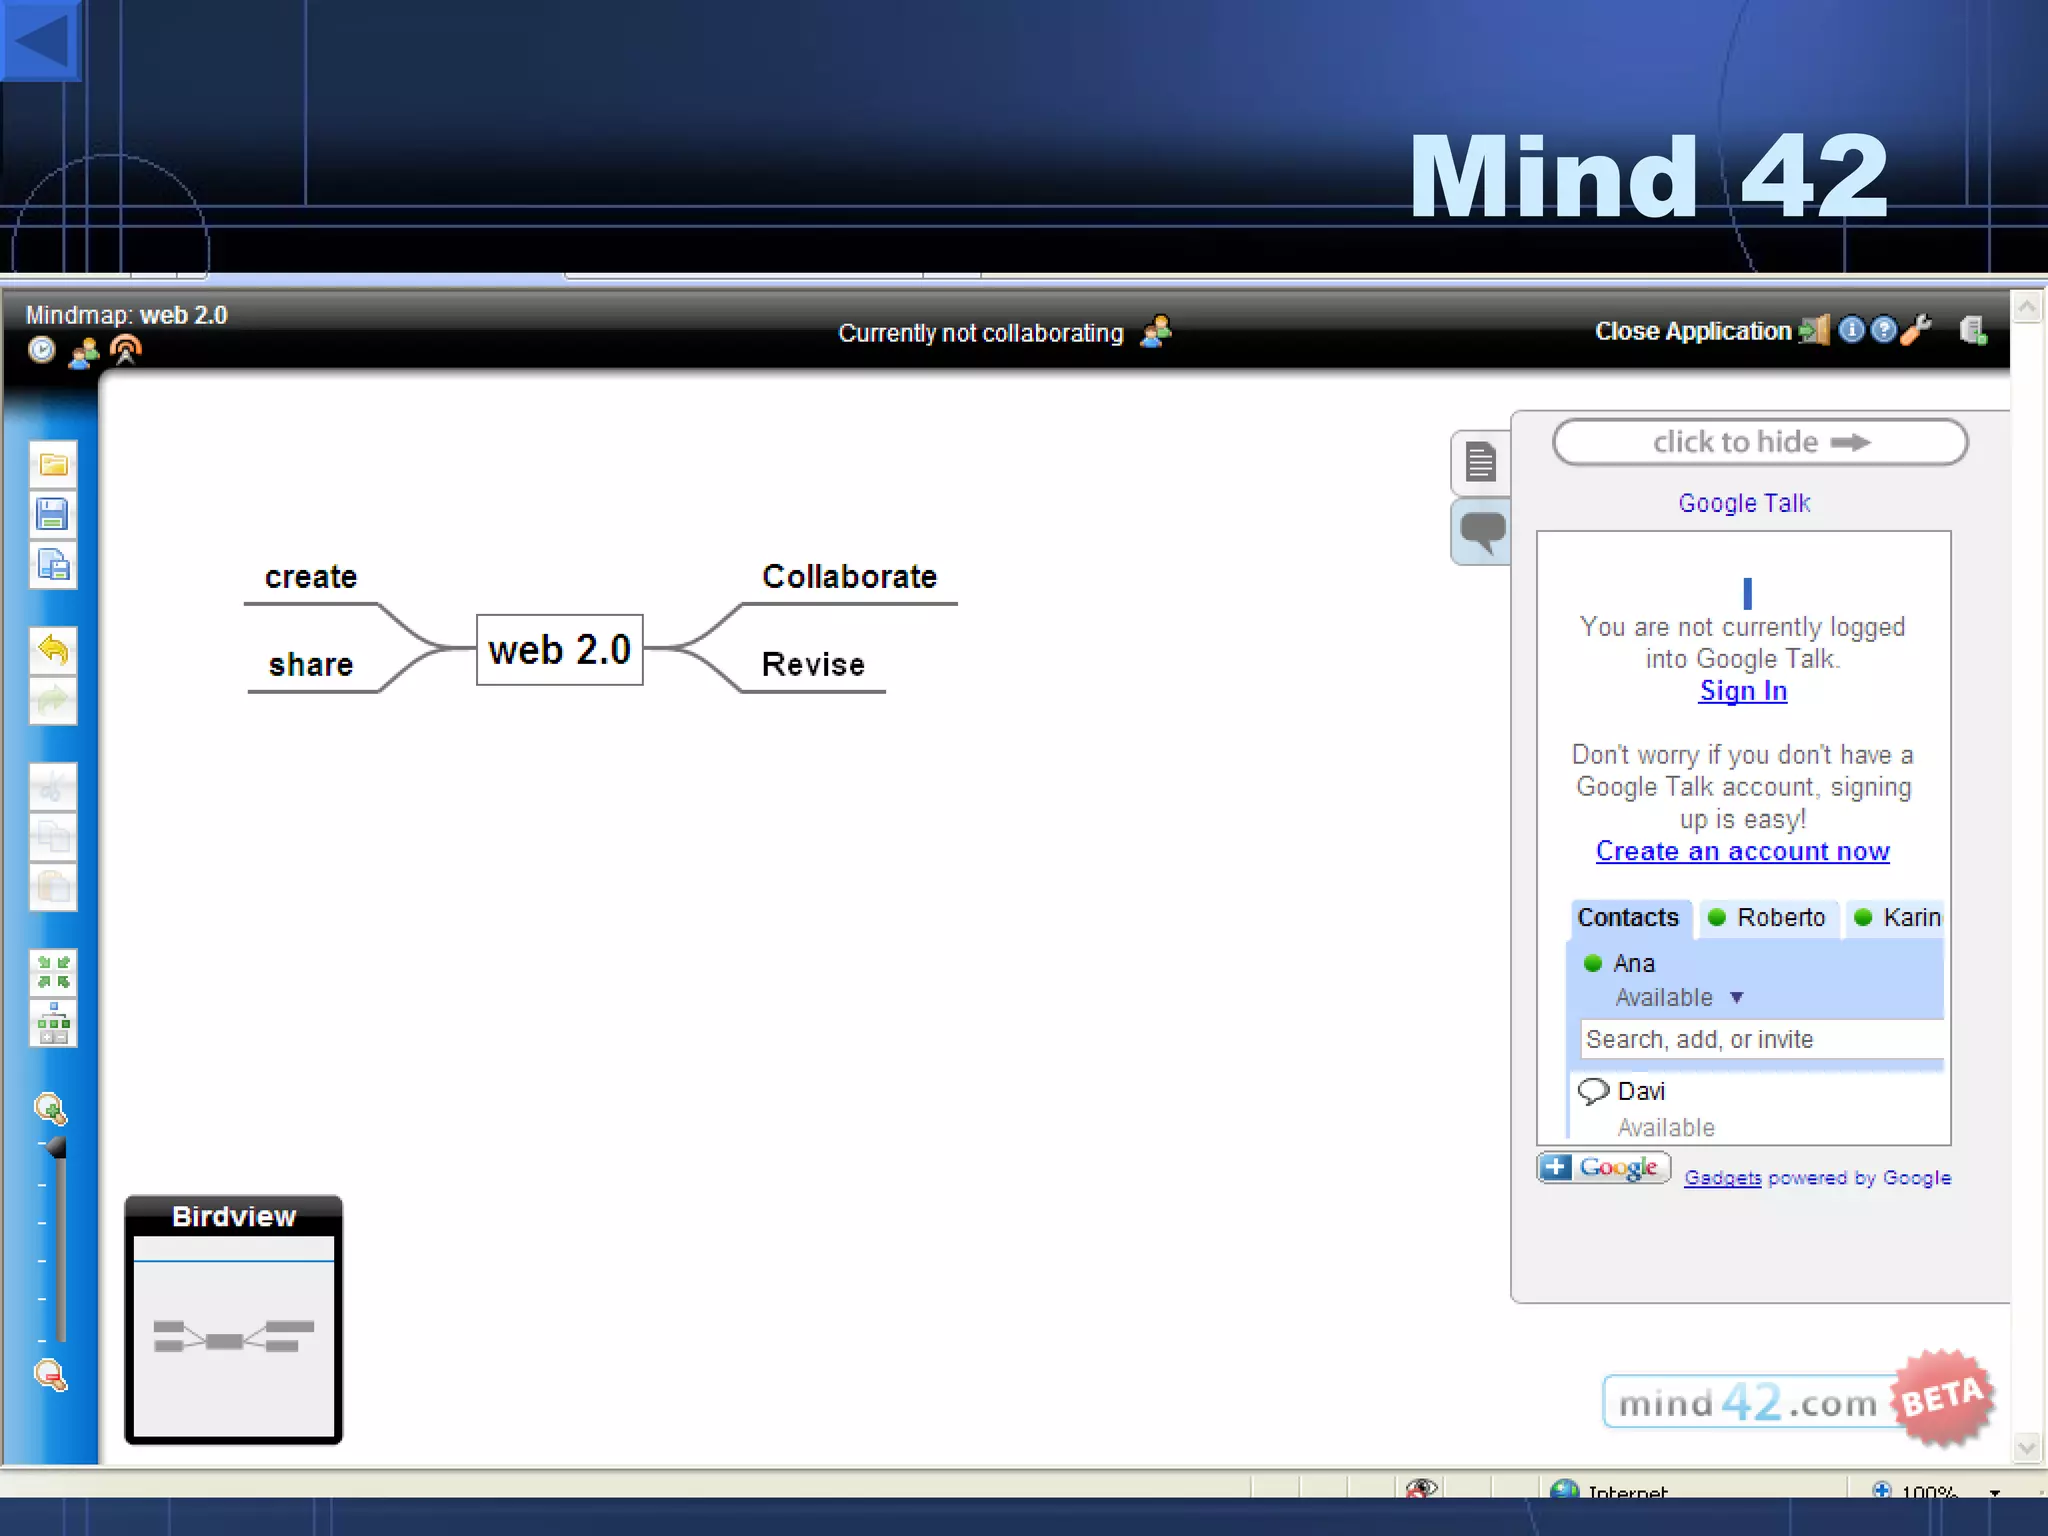2048x1536 pixels.
Task: Open mindmap with the folder icon
Action: click(53, 464)
